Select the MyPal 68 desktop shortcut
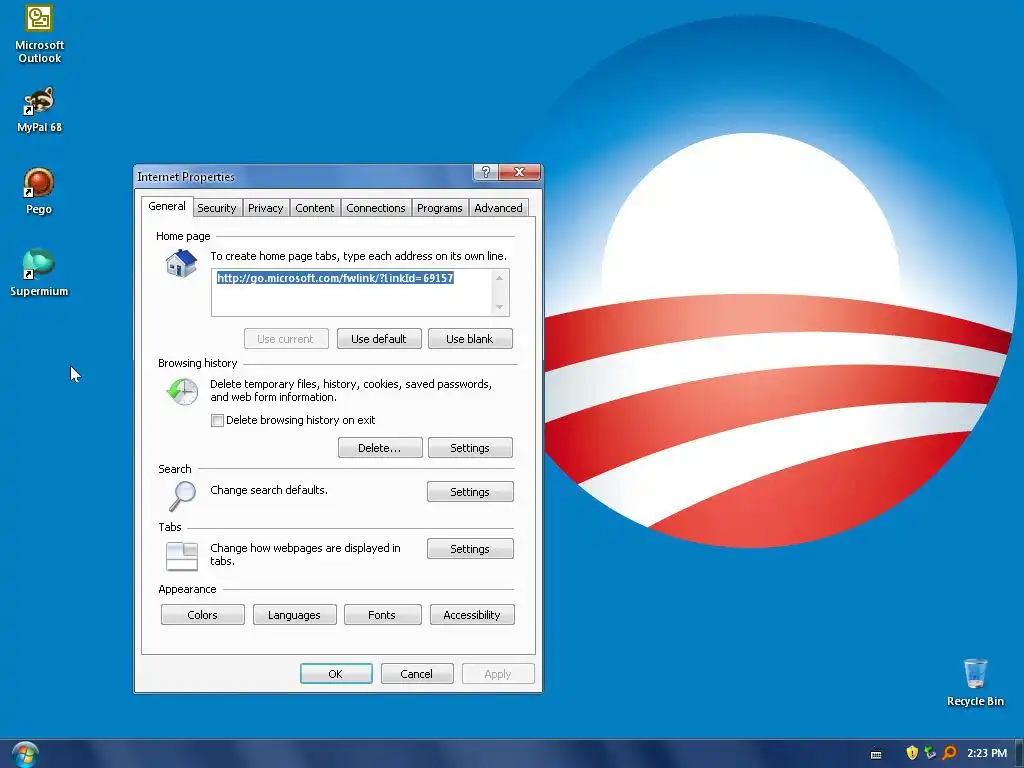This screenshot has height=768, width=1024. 39,110
